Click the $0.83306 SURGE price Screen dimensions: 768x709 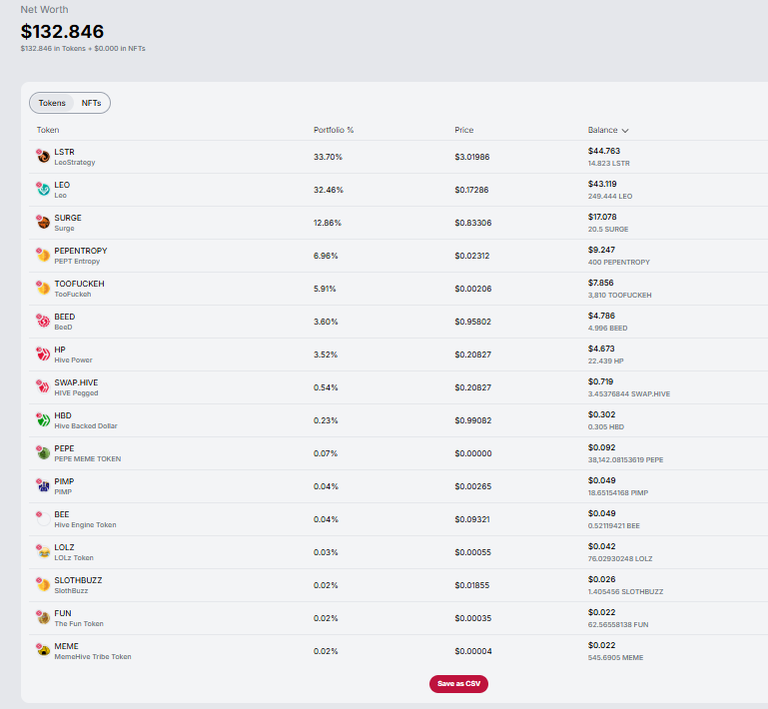(473, 222)
